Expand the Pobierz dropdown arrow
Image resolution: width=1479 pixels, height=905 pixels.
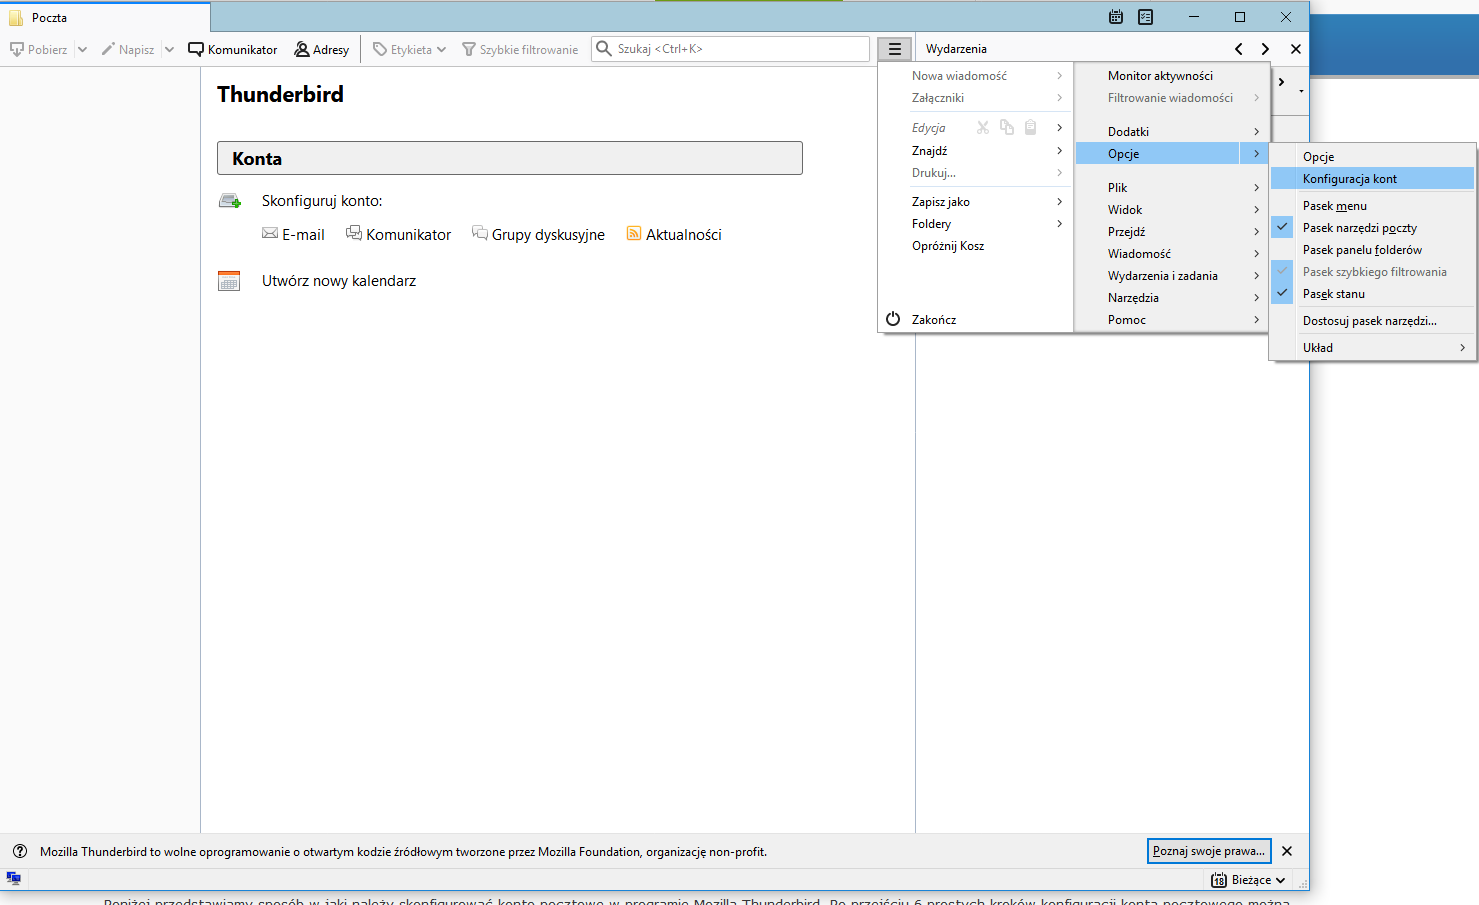pyautogui.click(x=82, y=49)
